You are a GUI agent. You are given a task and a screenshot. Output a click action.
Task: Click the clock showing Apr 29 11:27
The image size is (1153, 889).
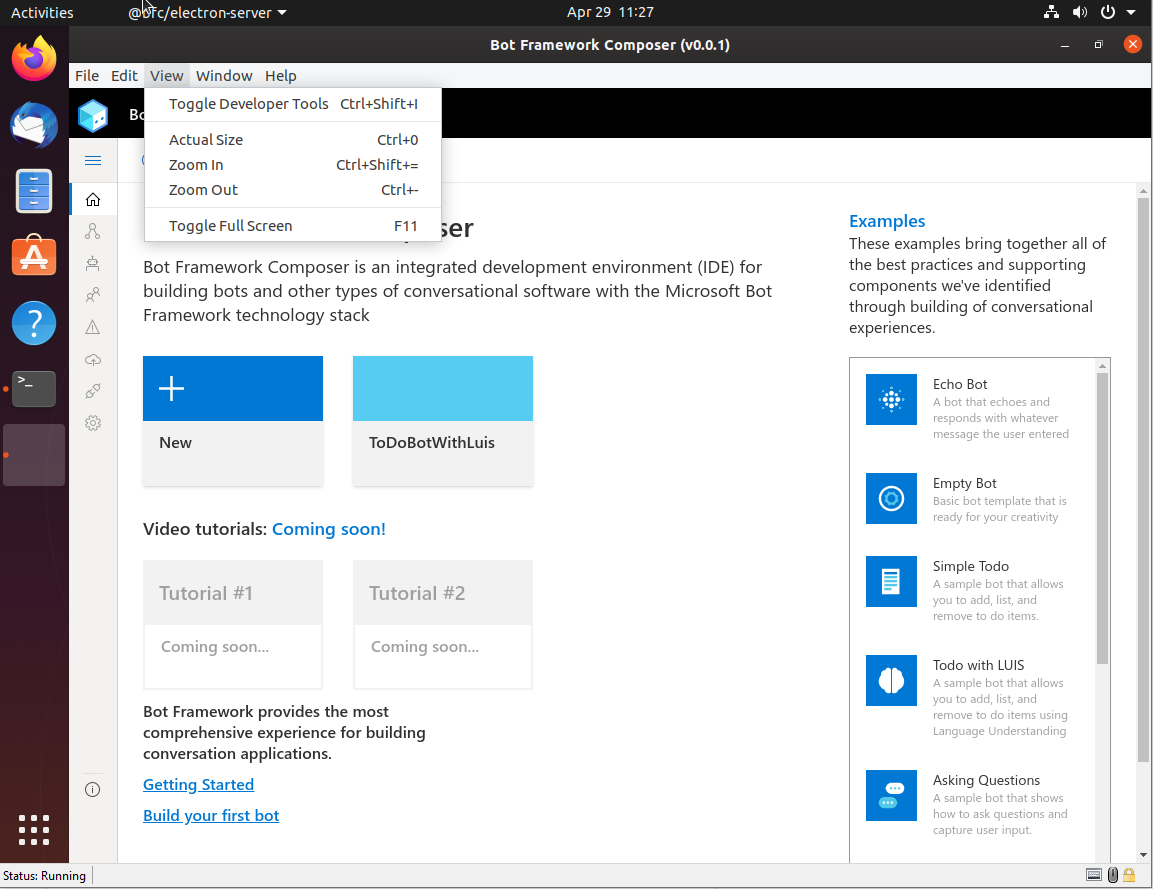(610, 12)
